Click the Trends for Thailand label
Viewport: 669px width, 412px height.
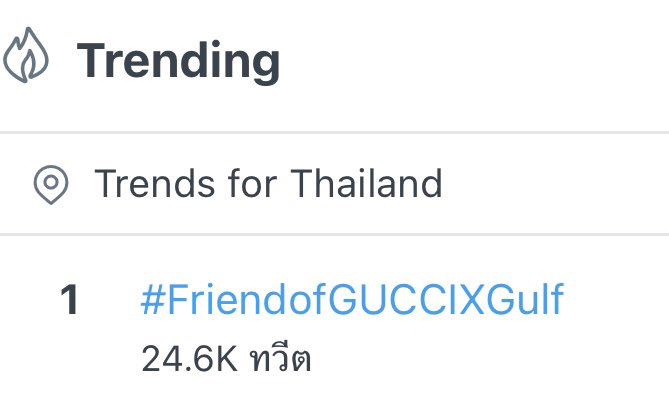tap(268, 184)
